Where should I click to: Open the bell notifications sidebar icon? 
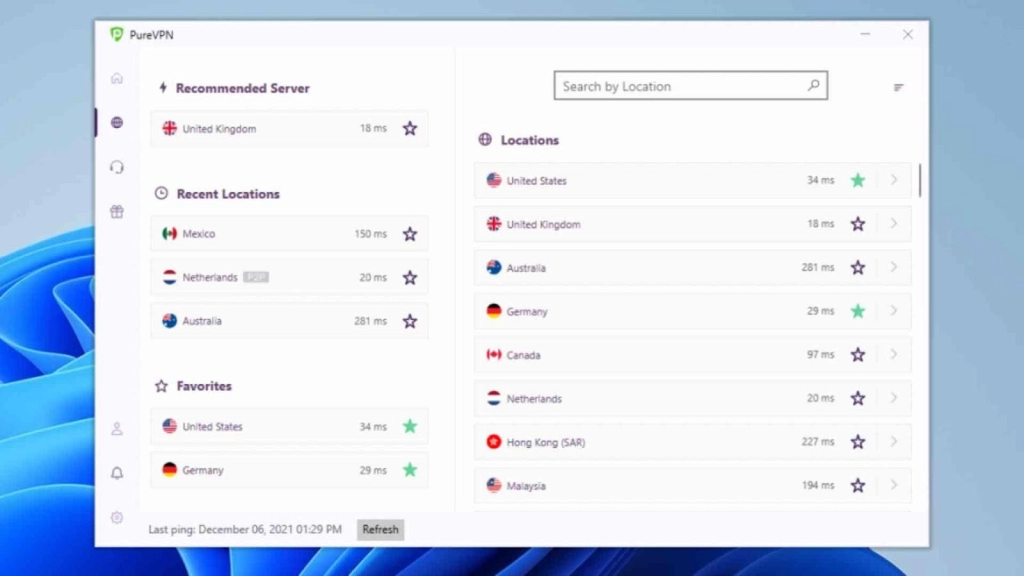pyautogui.click(x=117, y=473)
